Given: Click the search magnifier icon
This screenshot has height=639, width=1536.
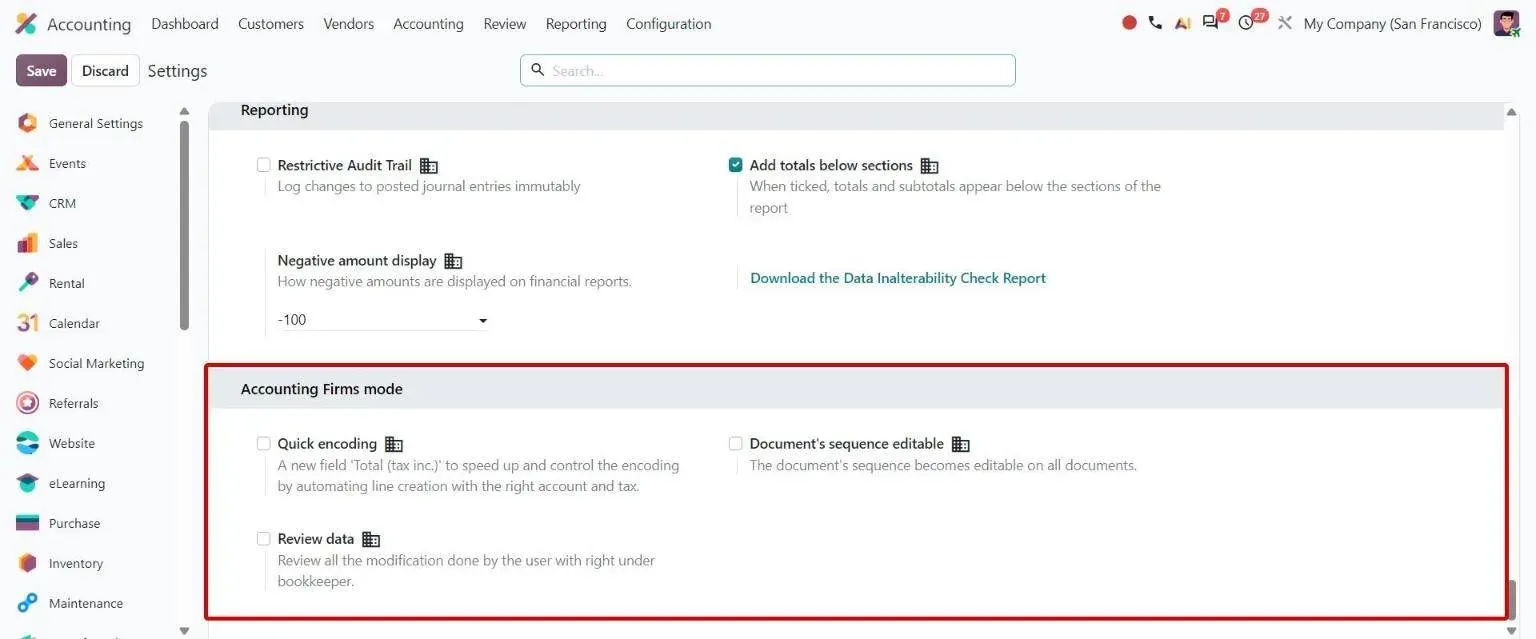Looking at the screenshot, I should point(537,70).
